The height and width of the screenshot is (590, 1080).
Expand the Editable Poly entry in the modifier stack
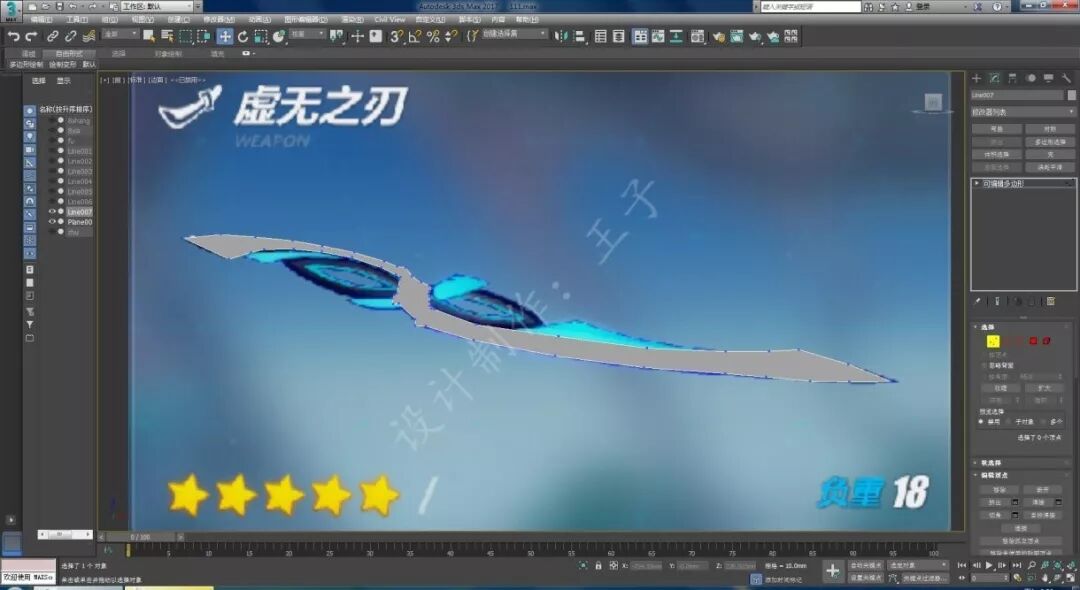tap(978, 182)
